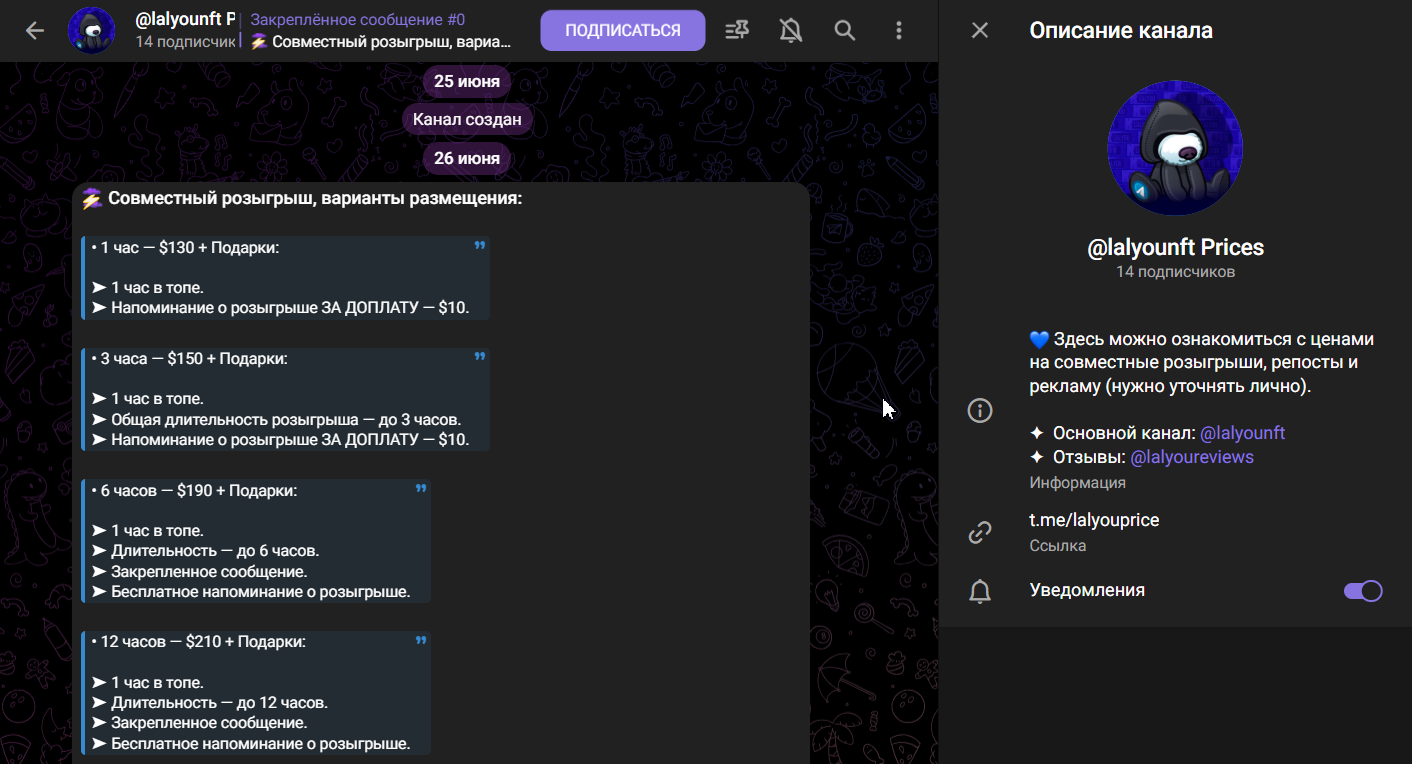Click the 'Канал создан' service message
Screen dimensions: 1412x764
(467, 119)
